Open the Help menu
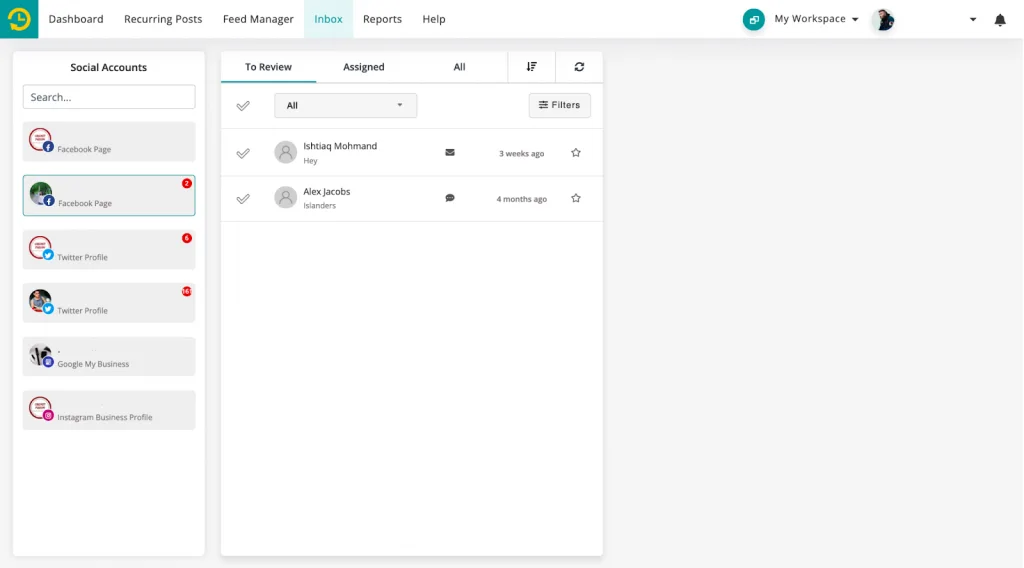Viewport: 1024px width, 568px height. point(434,19)
